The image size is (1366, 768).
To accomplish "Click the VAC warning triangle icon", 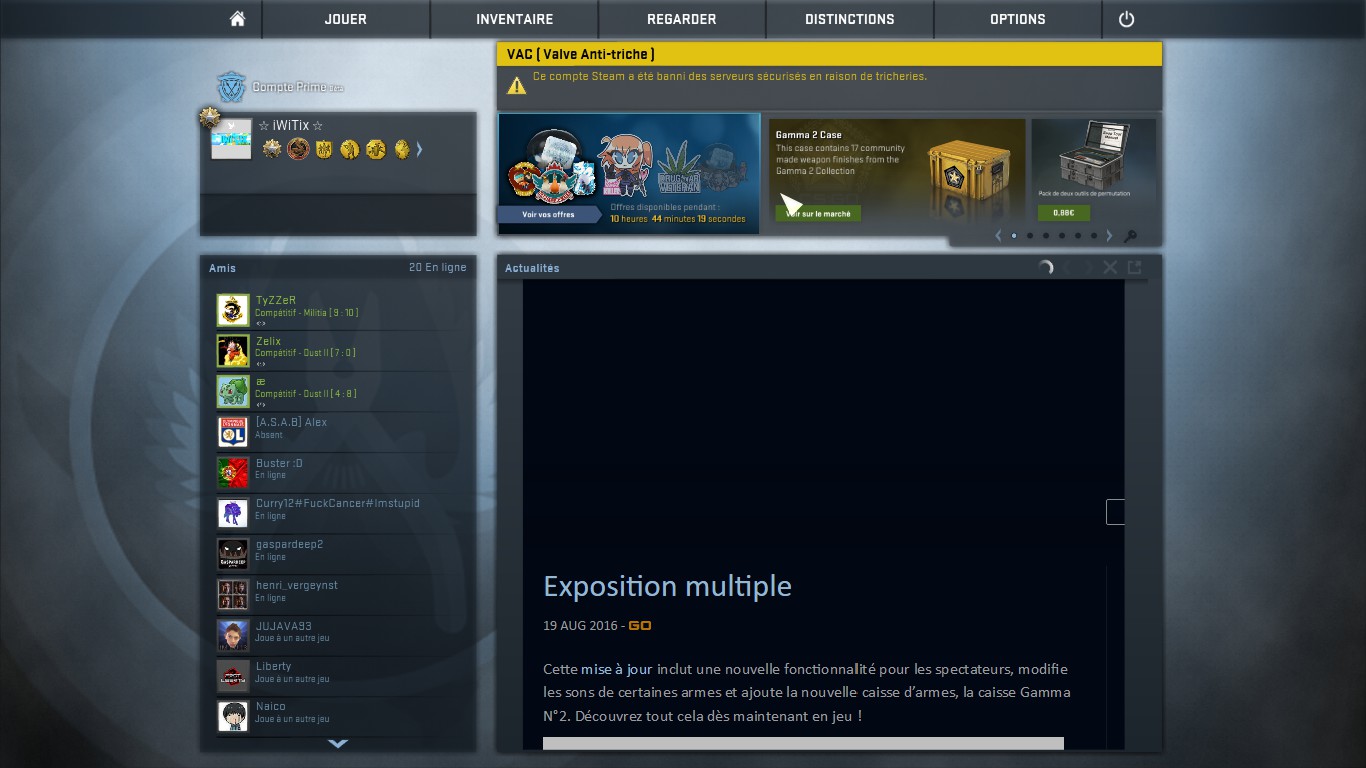I will (x=516, y=85).
